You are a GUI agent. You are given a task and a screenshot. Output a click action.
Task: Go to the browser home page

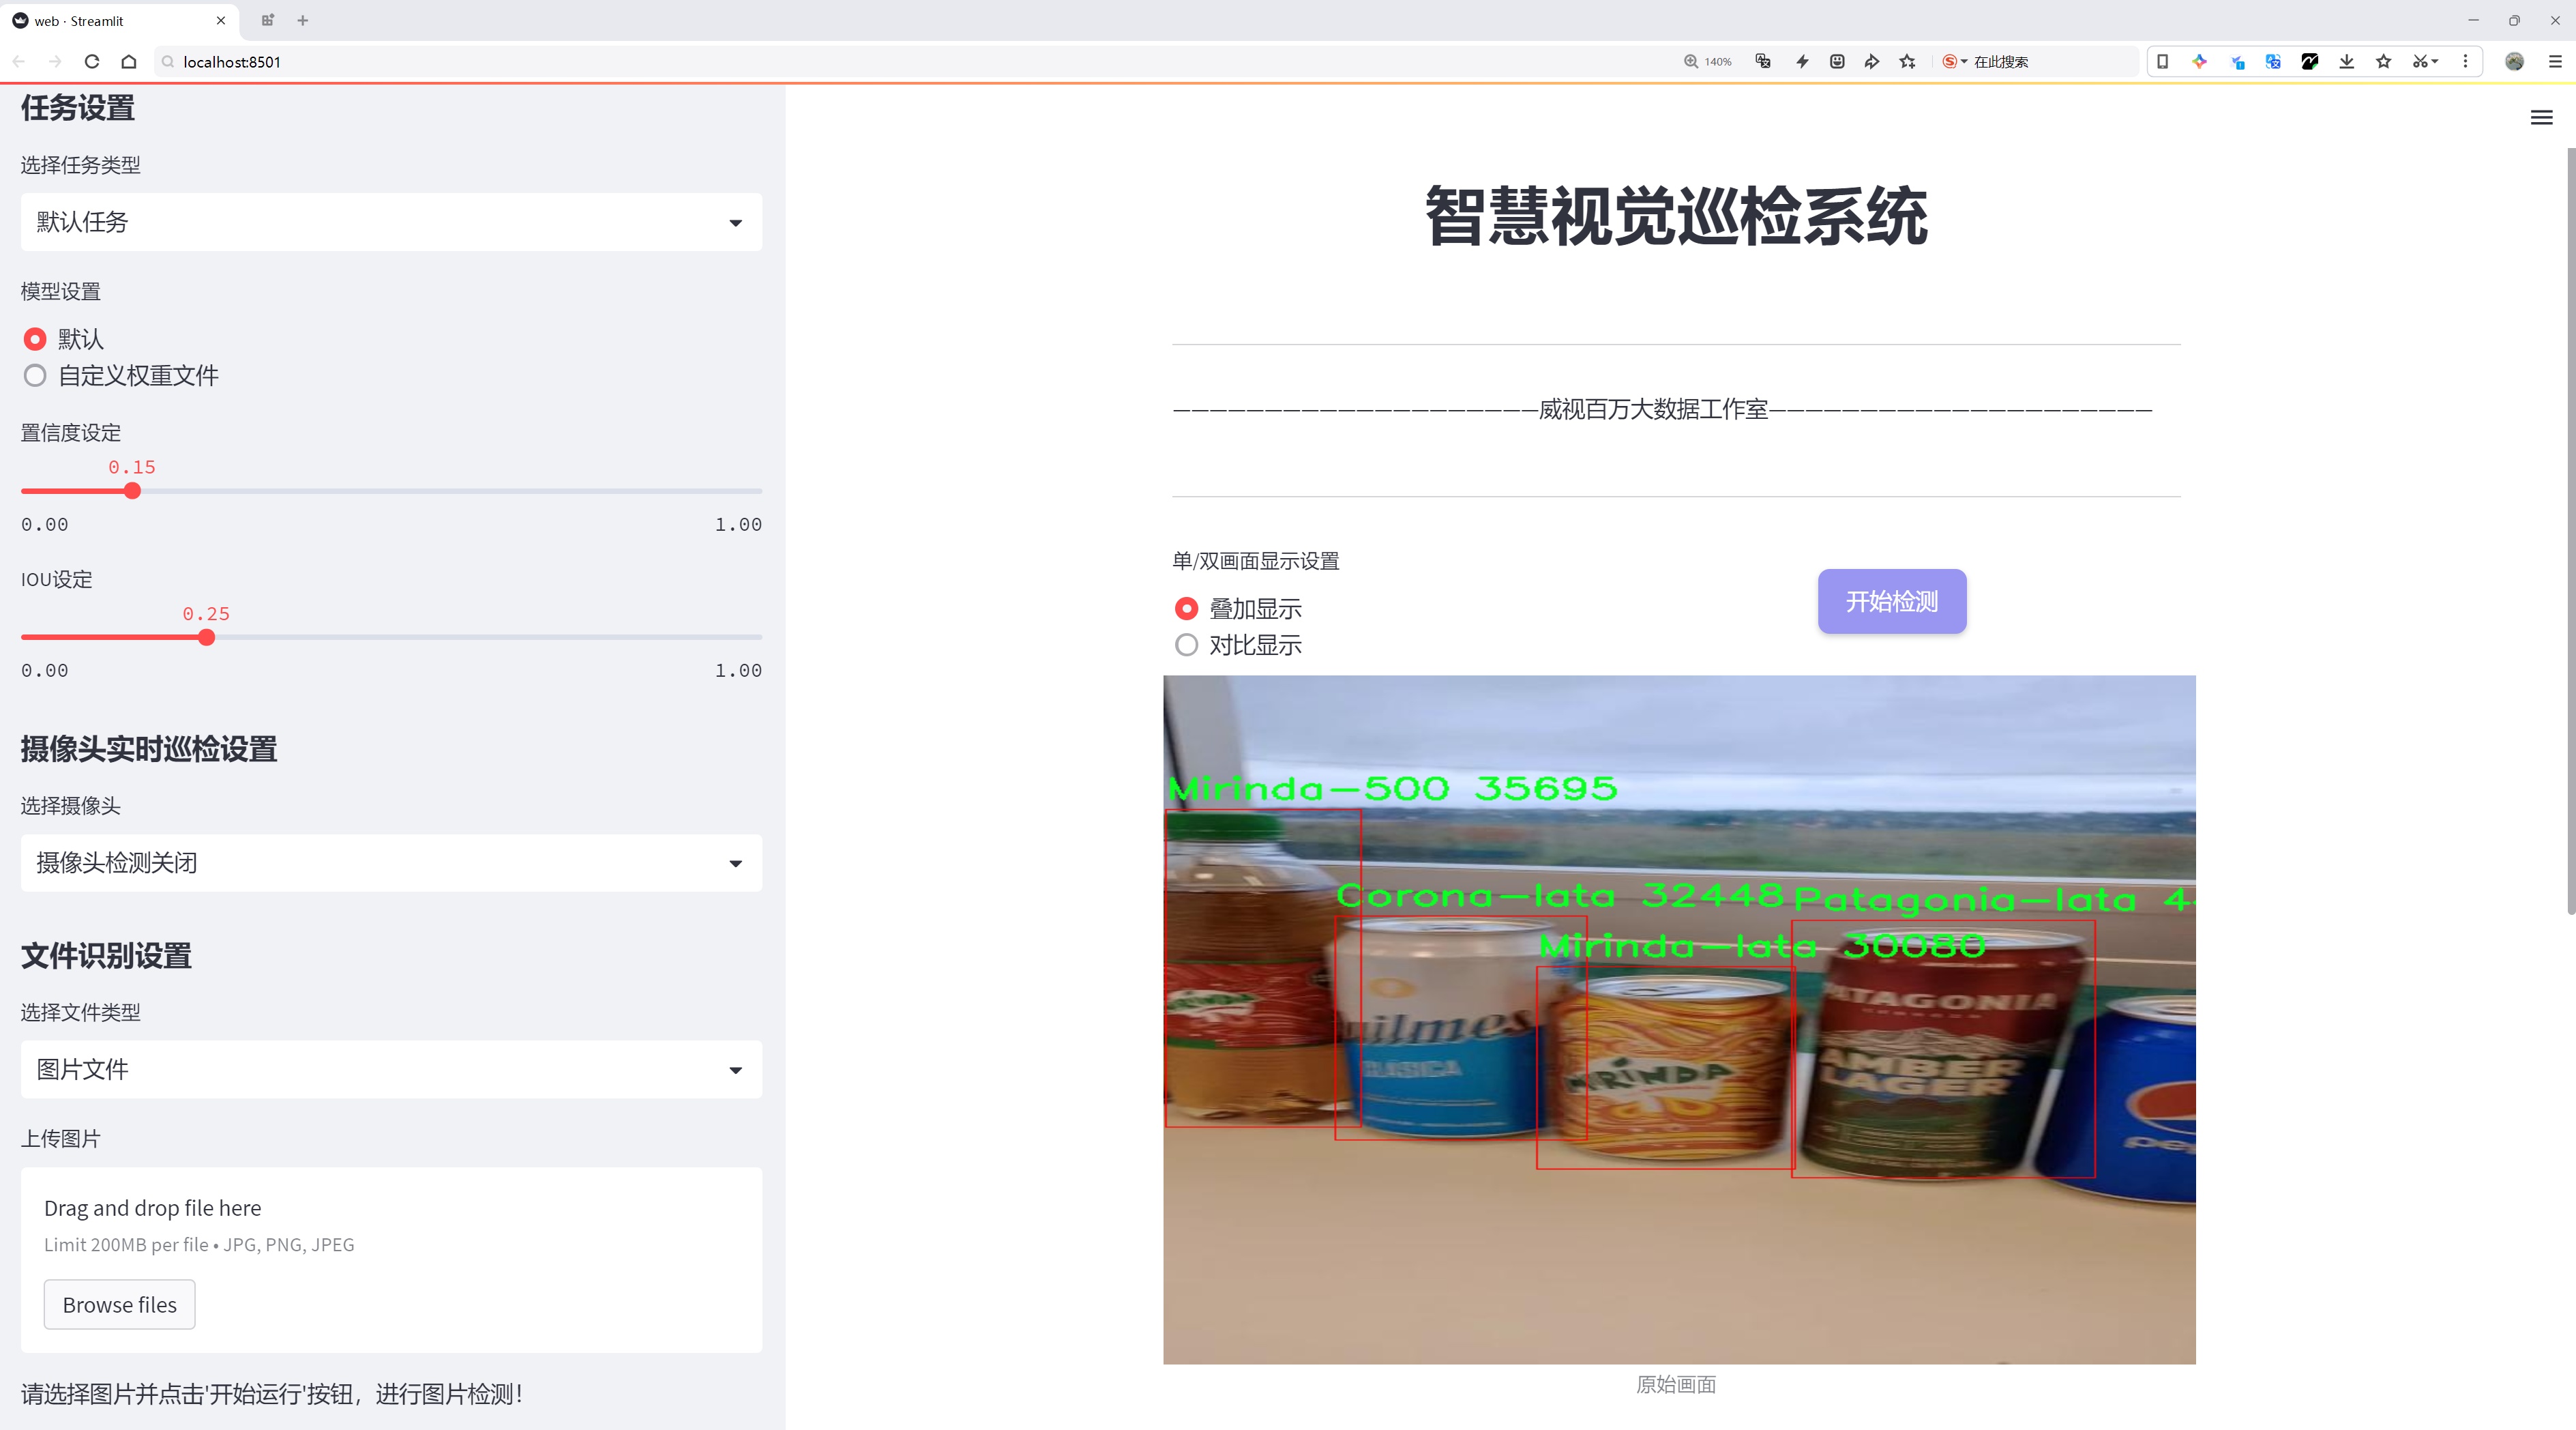(129, 62)
